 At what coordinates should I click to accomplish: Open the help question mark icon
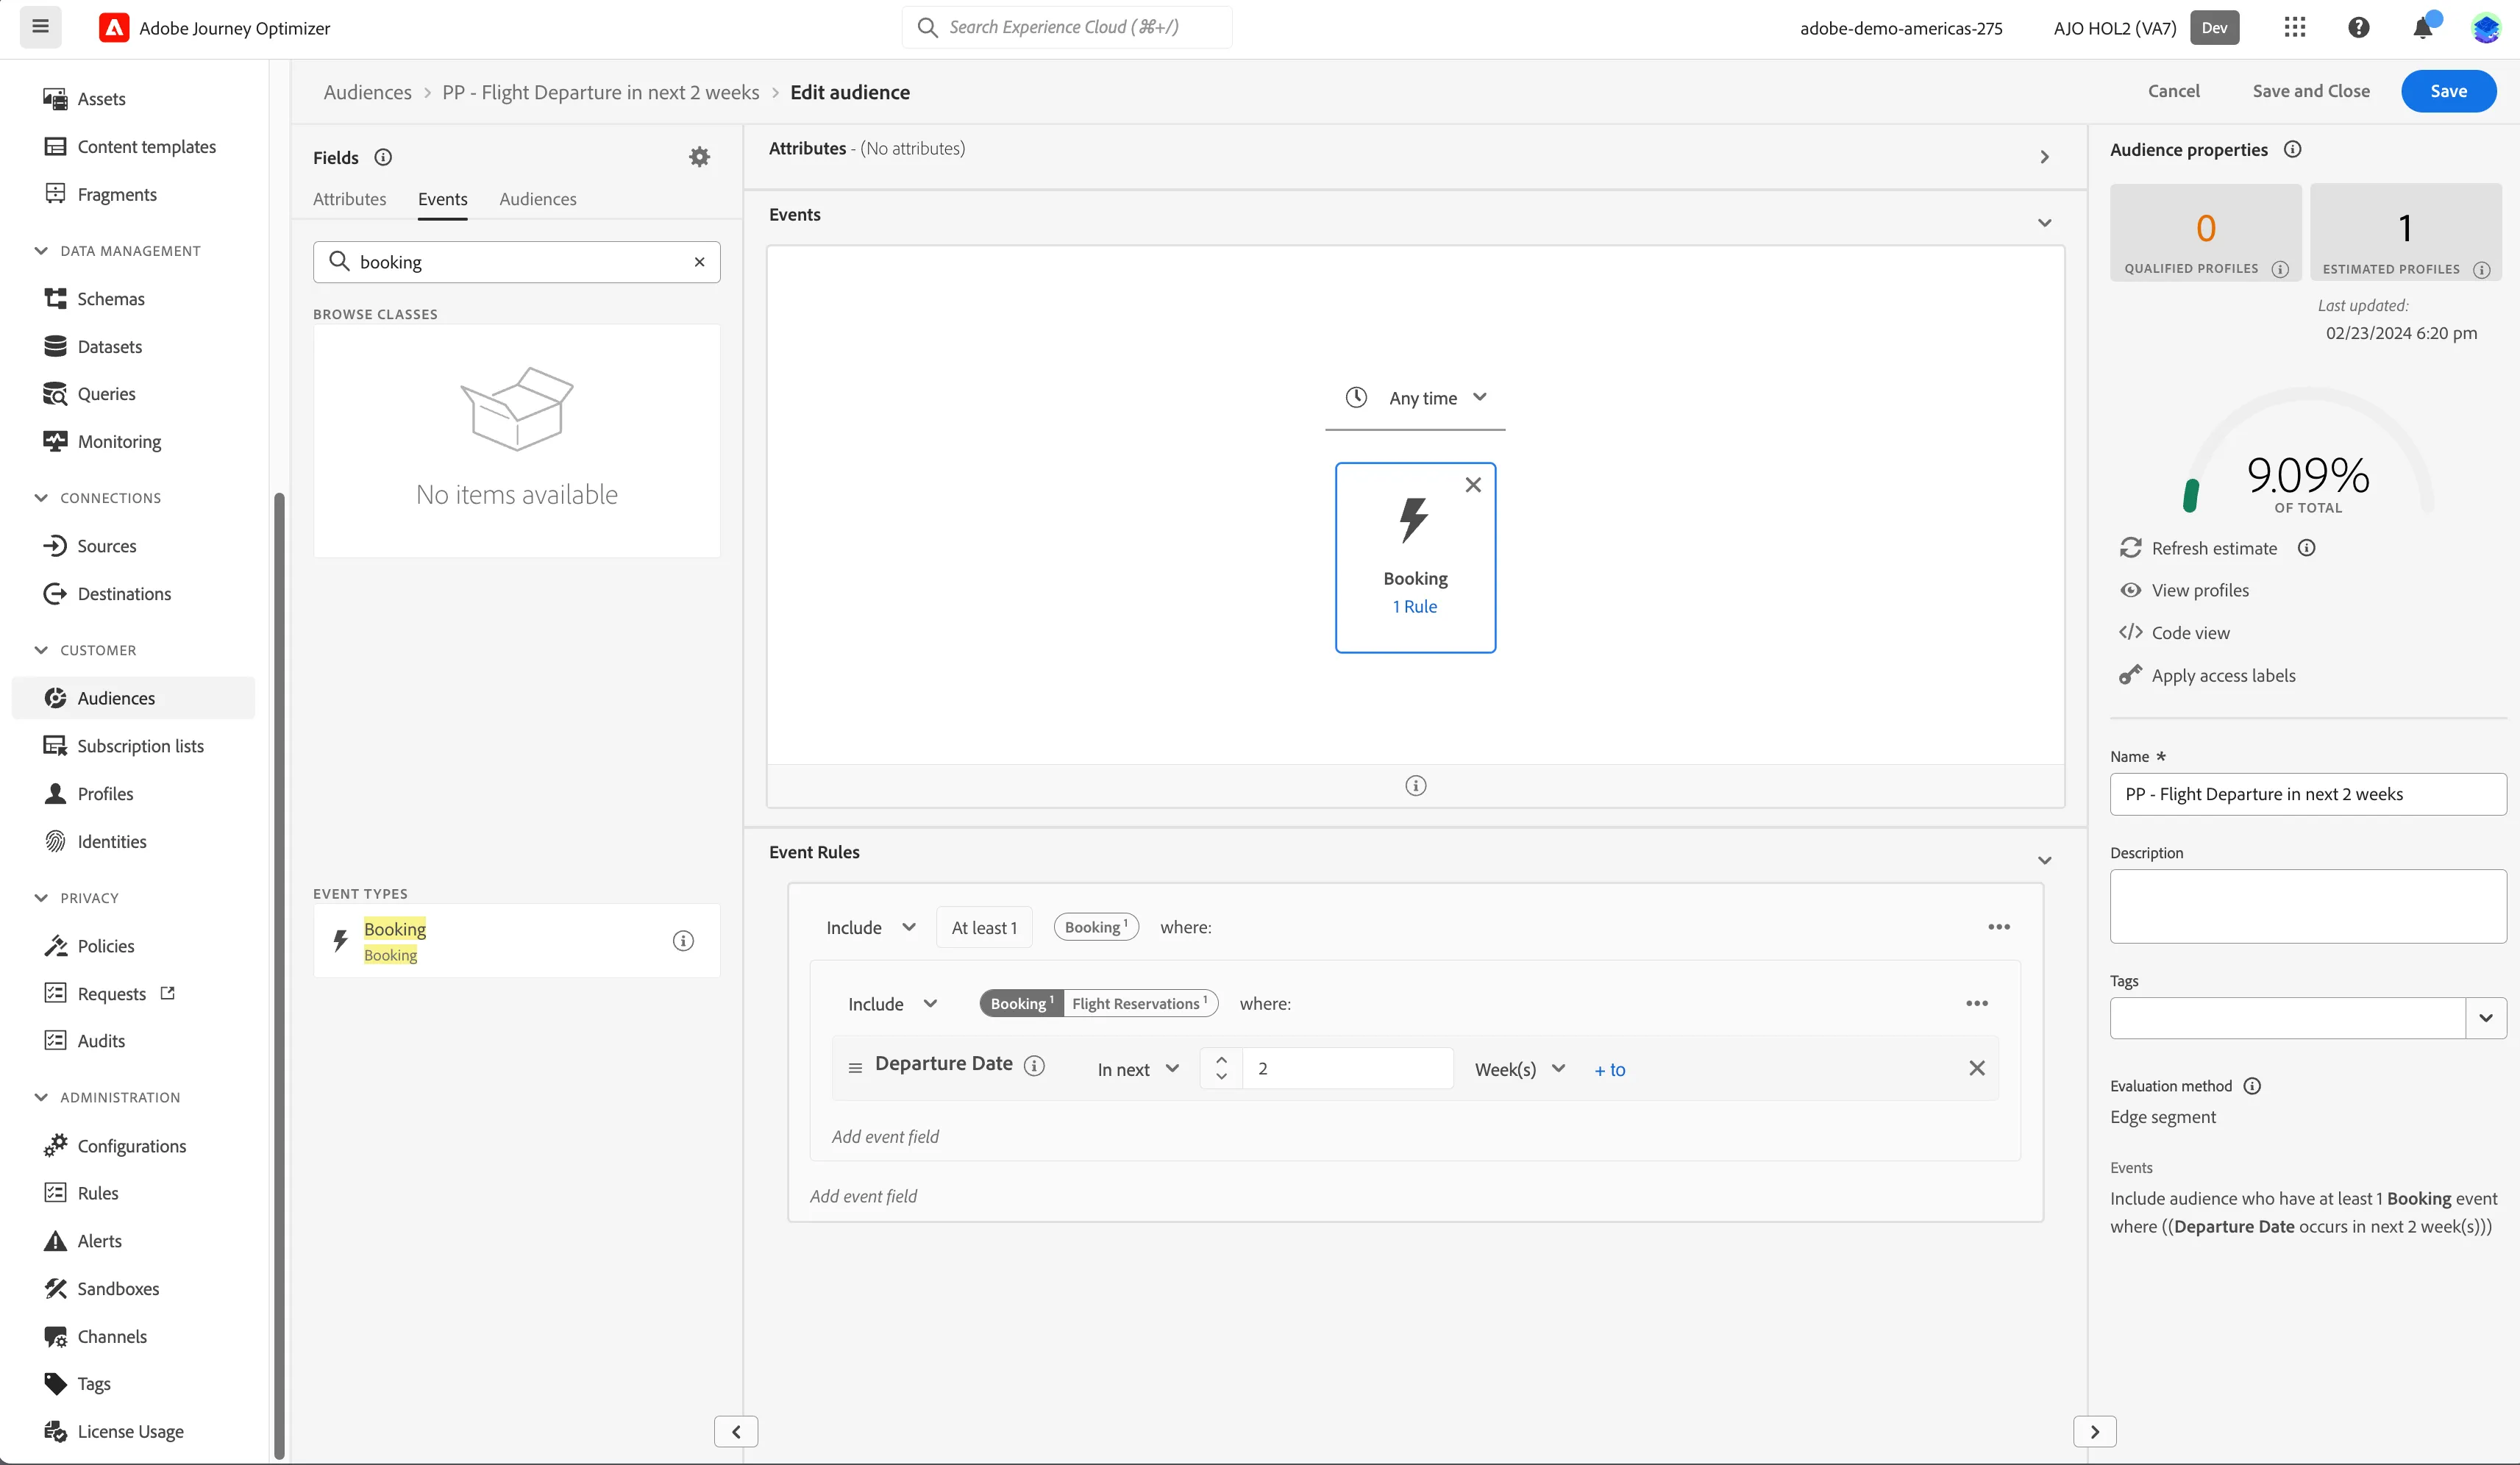coord(2358,27)
